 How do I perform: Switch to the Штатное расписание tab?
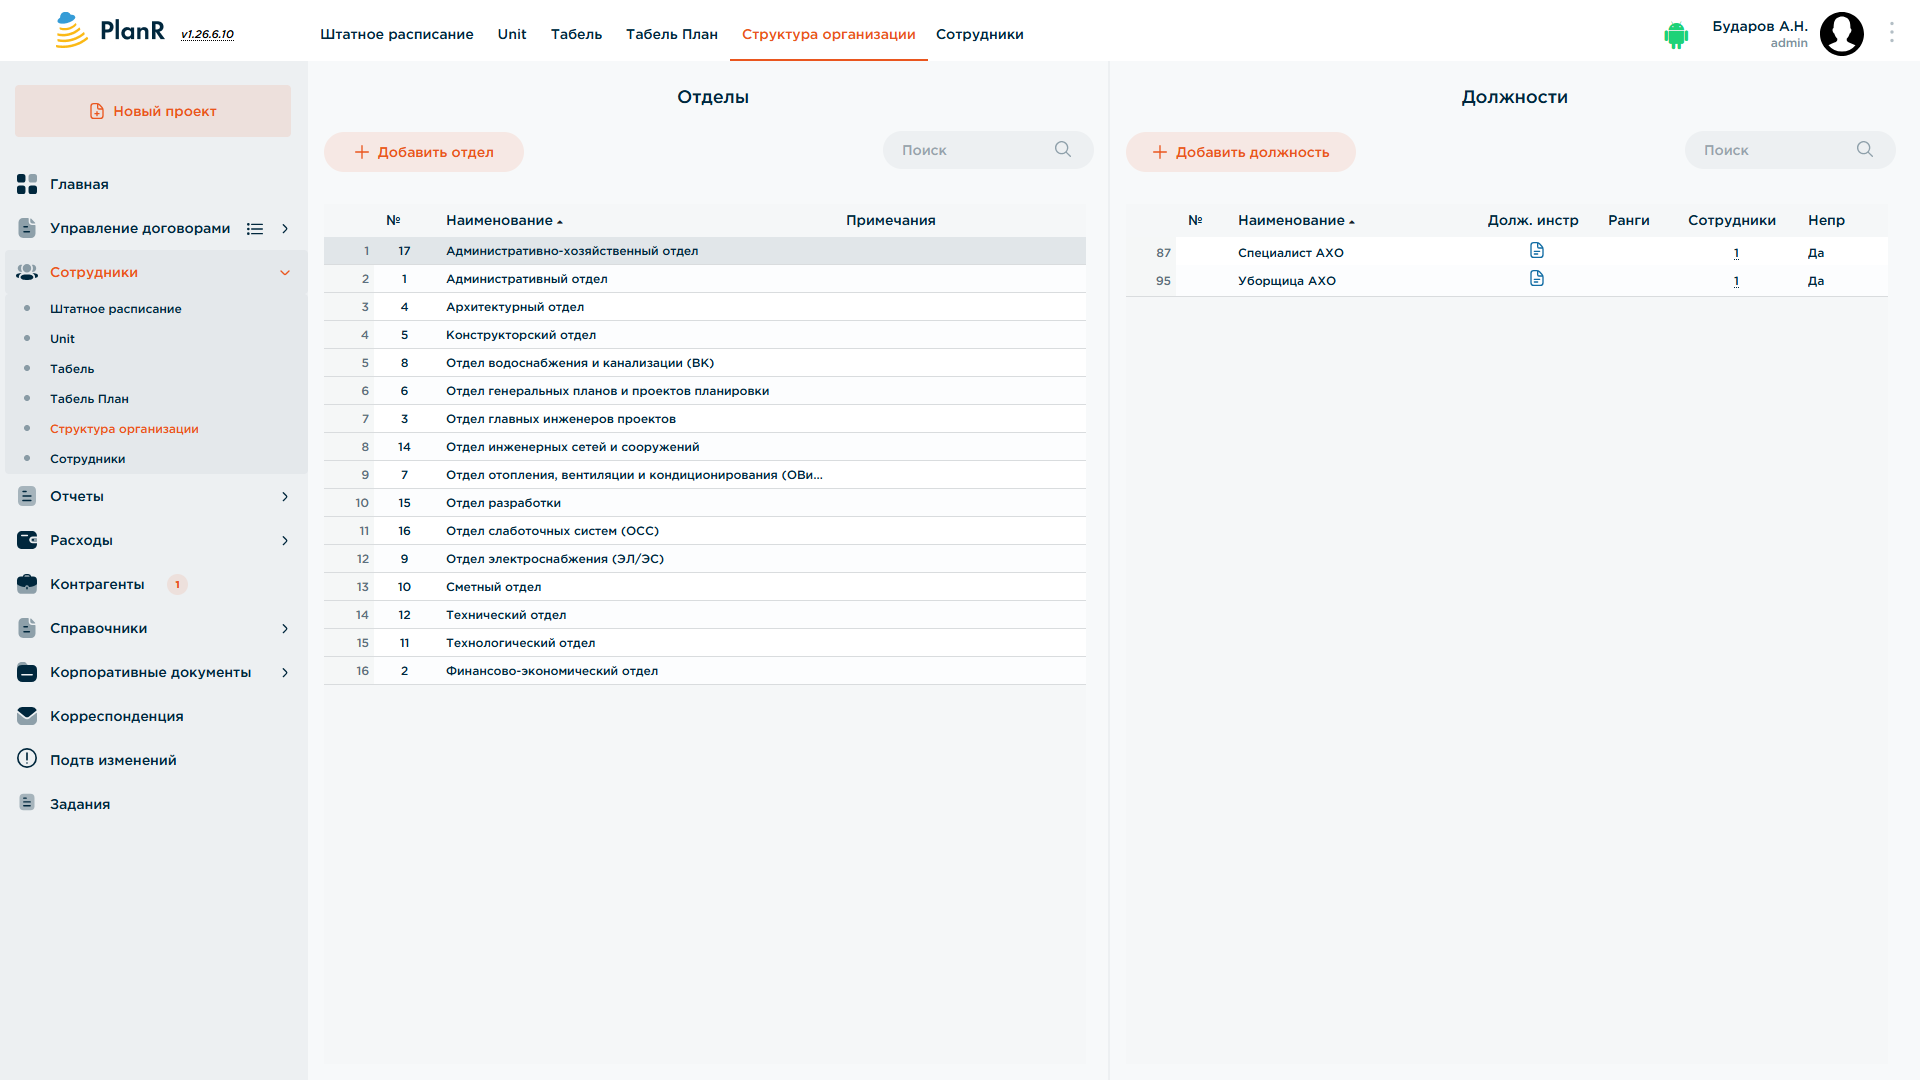click(x=397, y=34)
